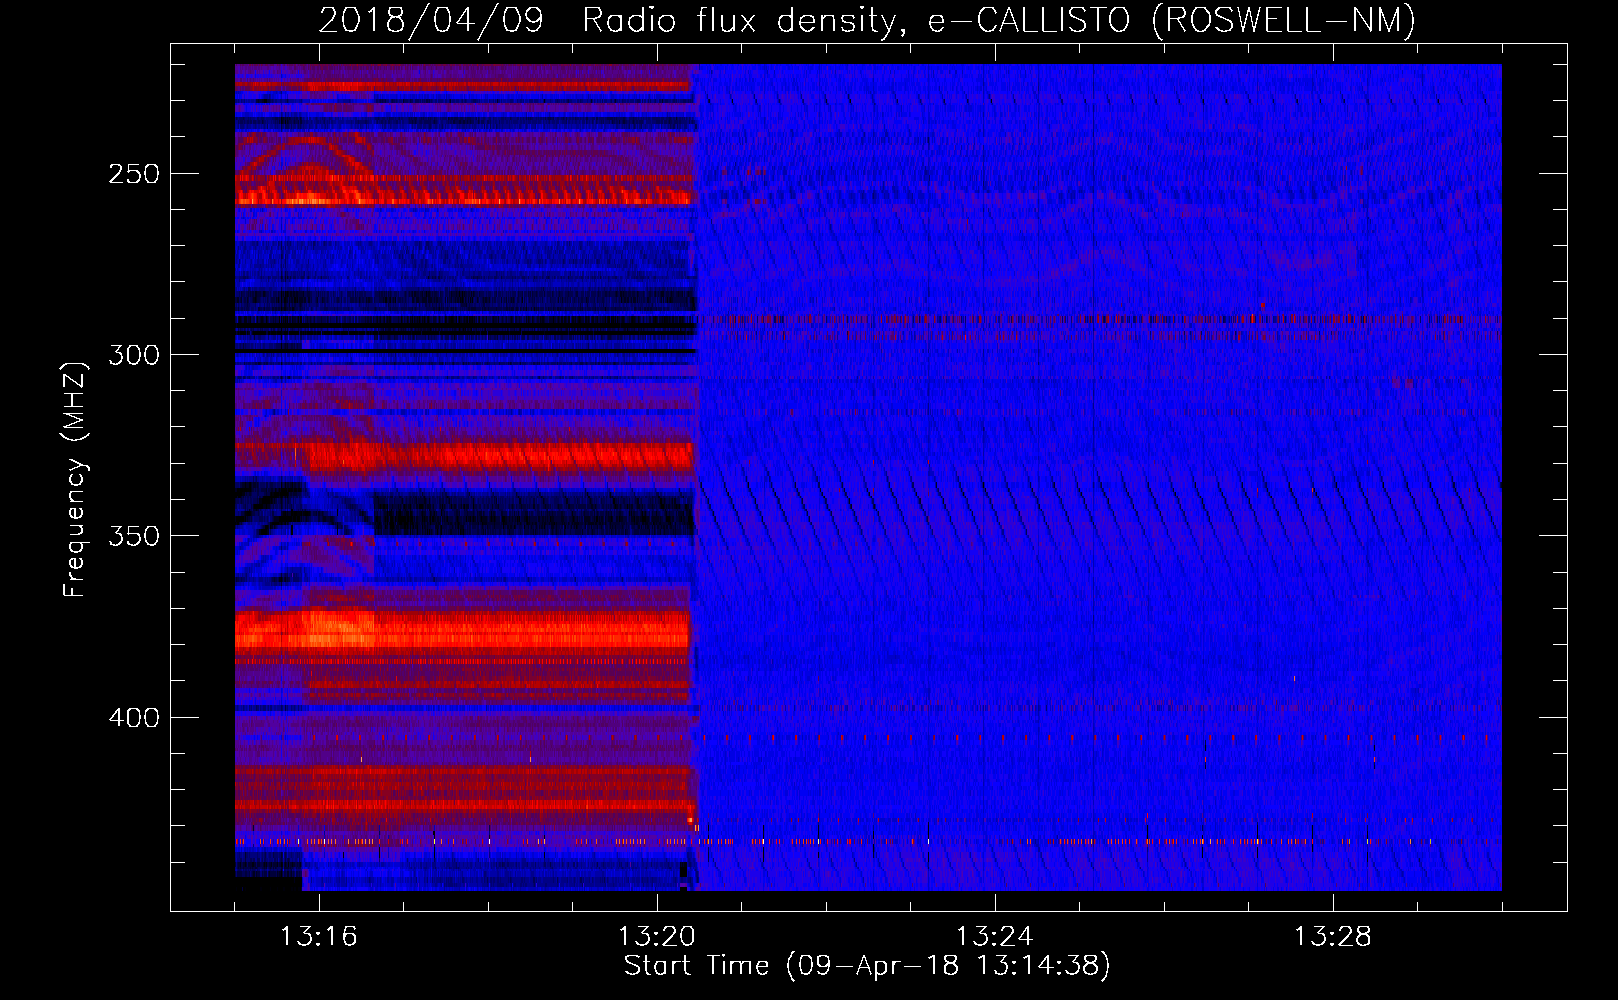1618x1000 pixels.
Task: Click the 13:24 time tick label
Action: 995,937
